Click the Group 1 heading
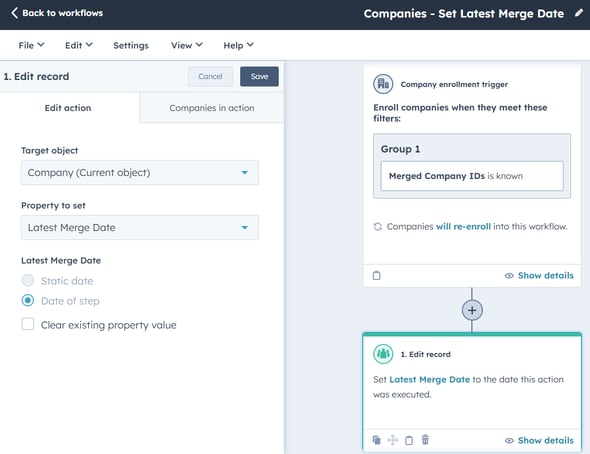 pyautogui.click(x=400, y=149)
